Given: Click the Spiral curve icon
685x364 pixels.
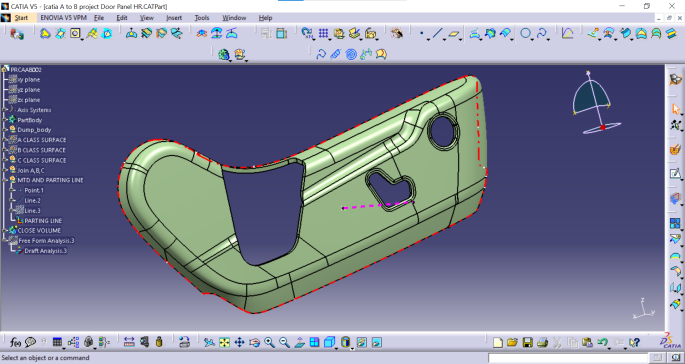Looking at the screenshot, I should (x=351, y=54).
